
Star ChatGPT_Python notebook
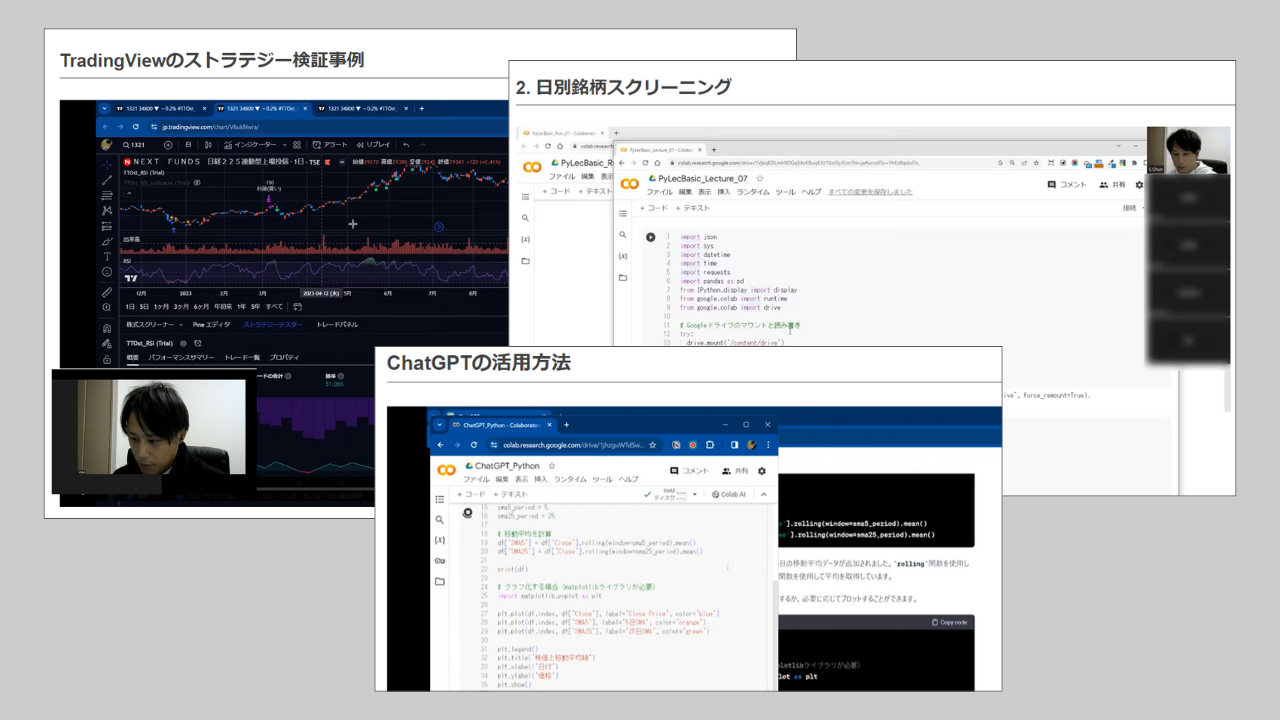point(552,466)
